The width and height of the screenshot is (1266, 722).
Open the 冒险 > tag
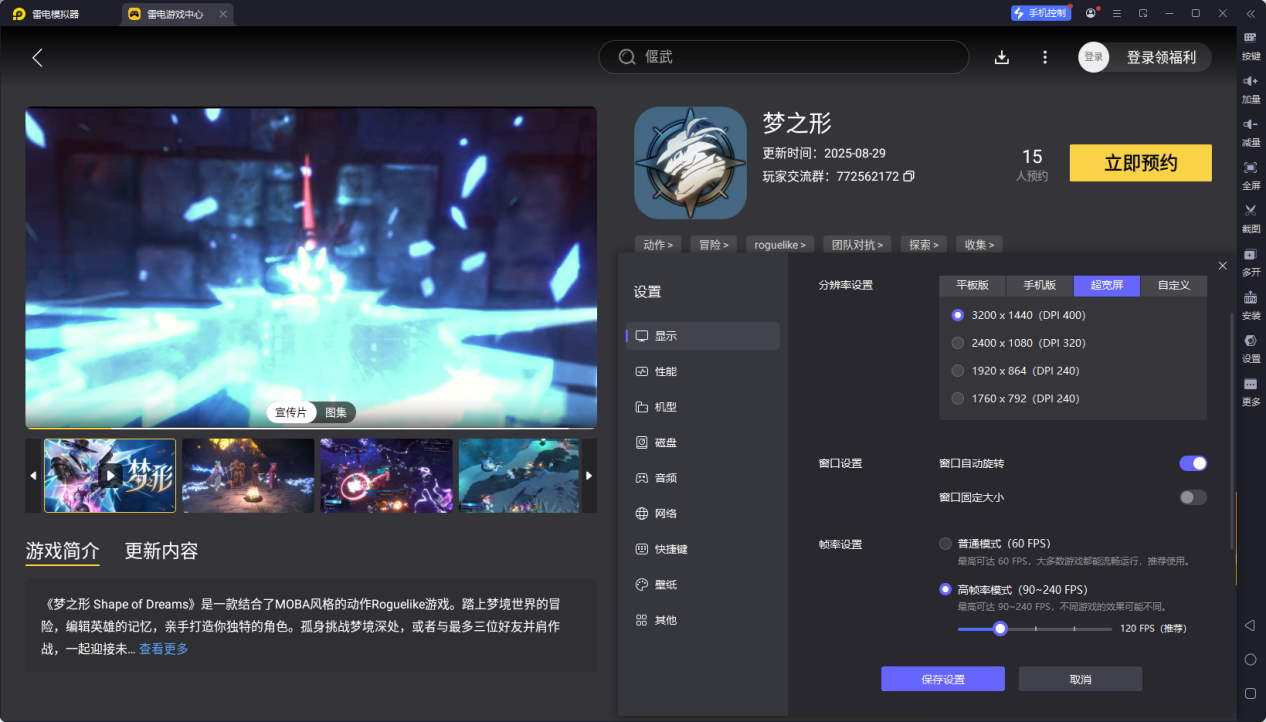(x=714, y=244)
